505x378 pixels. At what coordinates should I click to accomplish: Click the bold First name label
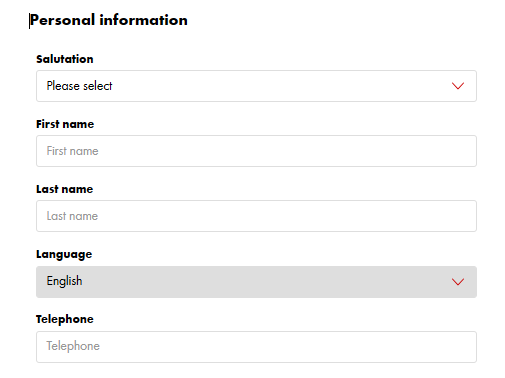(x=65, y=124)
